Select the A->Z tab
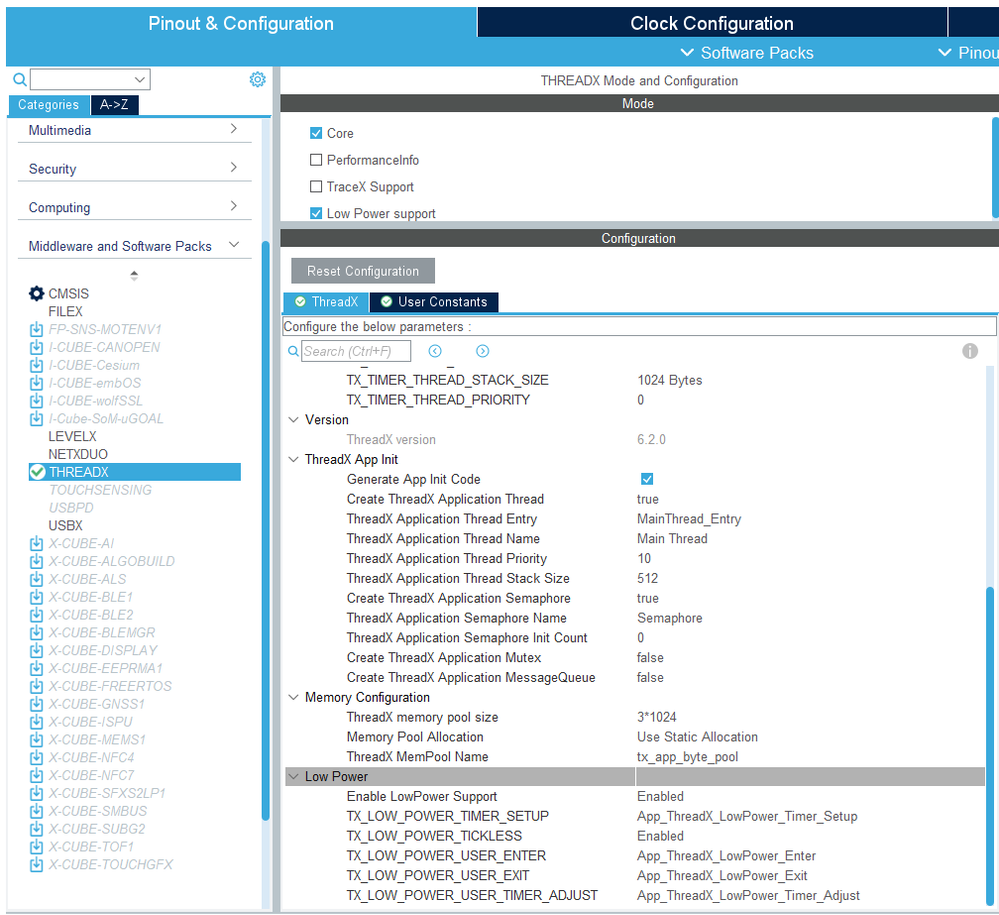This screenshot has width=999, height=915. [115, 104]
